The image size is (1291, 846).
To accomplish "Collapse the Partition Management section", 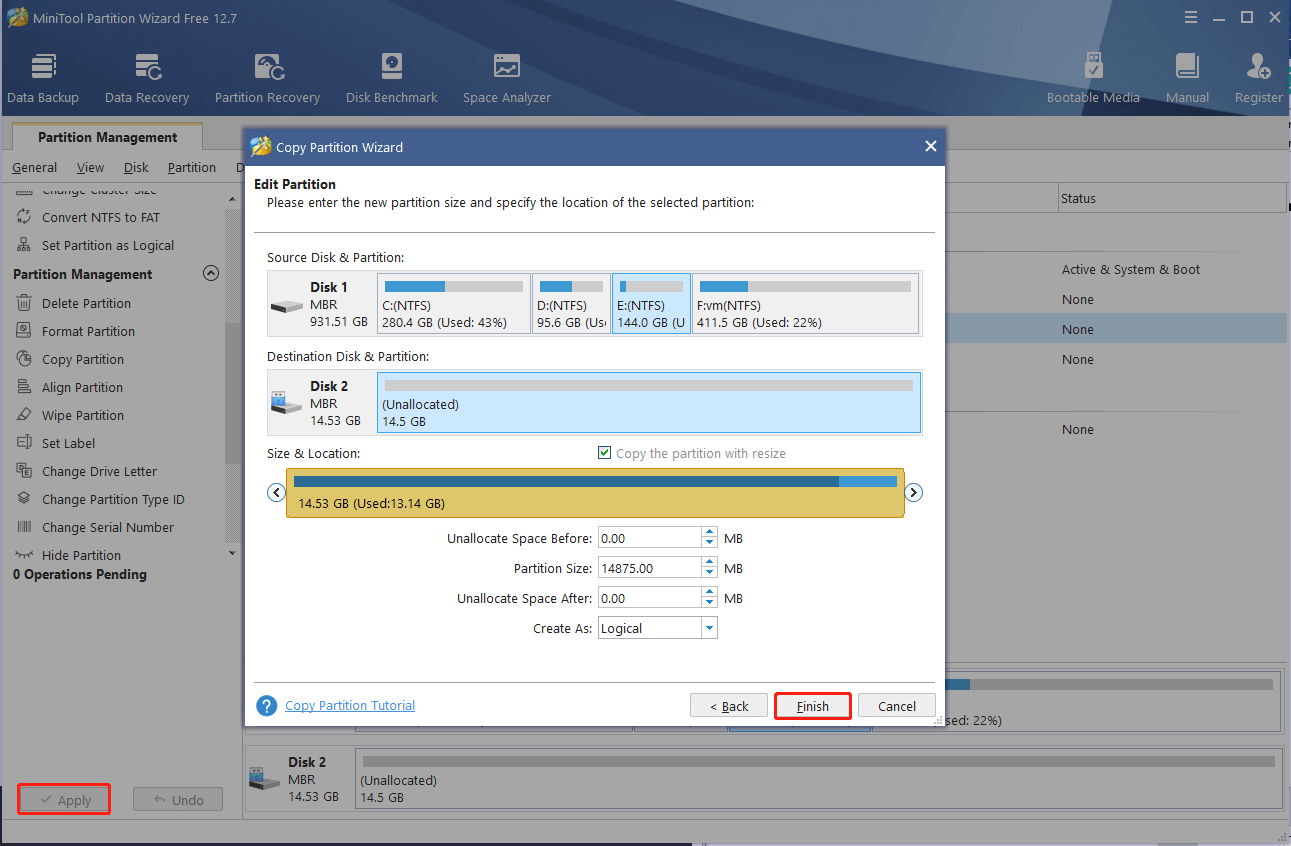I will (210, 273).
